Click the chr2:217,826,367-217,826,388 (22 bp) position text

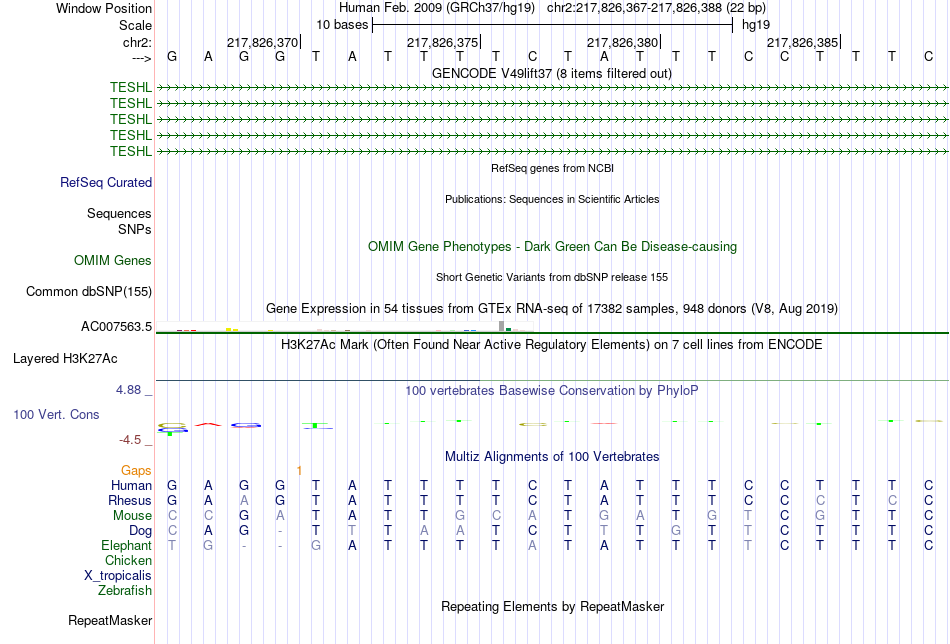coord(656,8)
